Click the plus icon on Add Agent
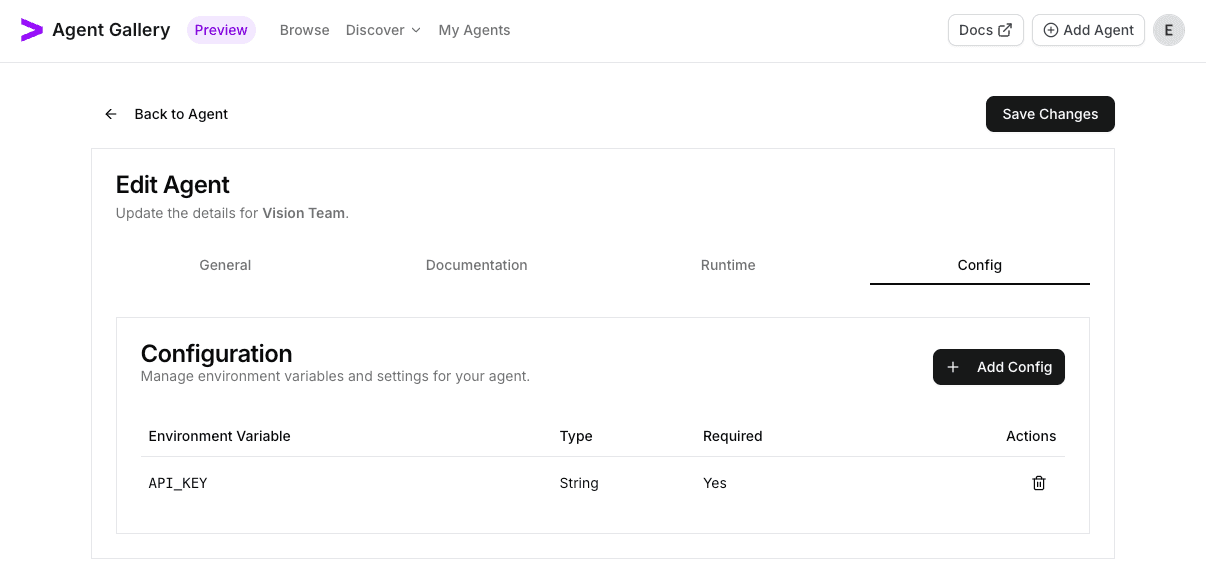This screenshot has height=582, width=1206. click(1051, 30)
